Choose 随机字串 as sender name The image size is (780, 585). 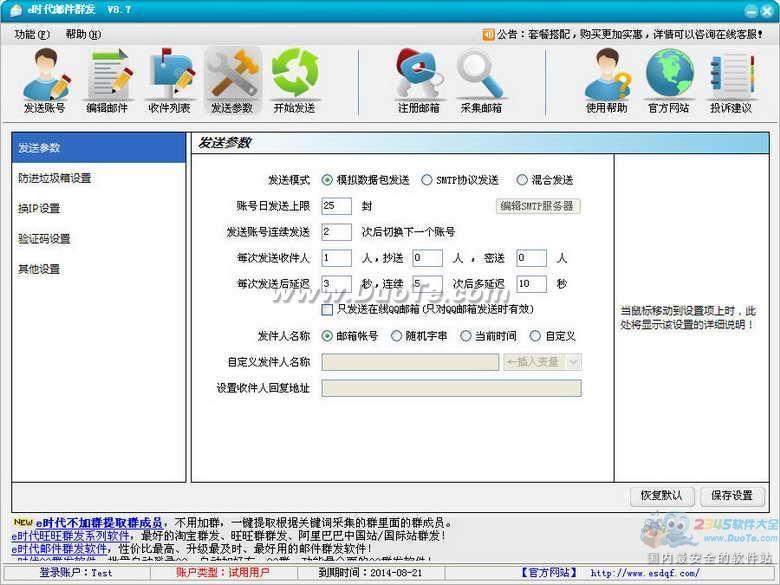click(396, 336)
